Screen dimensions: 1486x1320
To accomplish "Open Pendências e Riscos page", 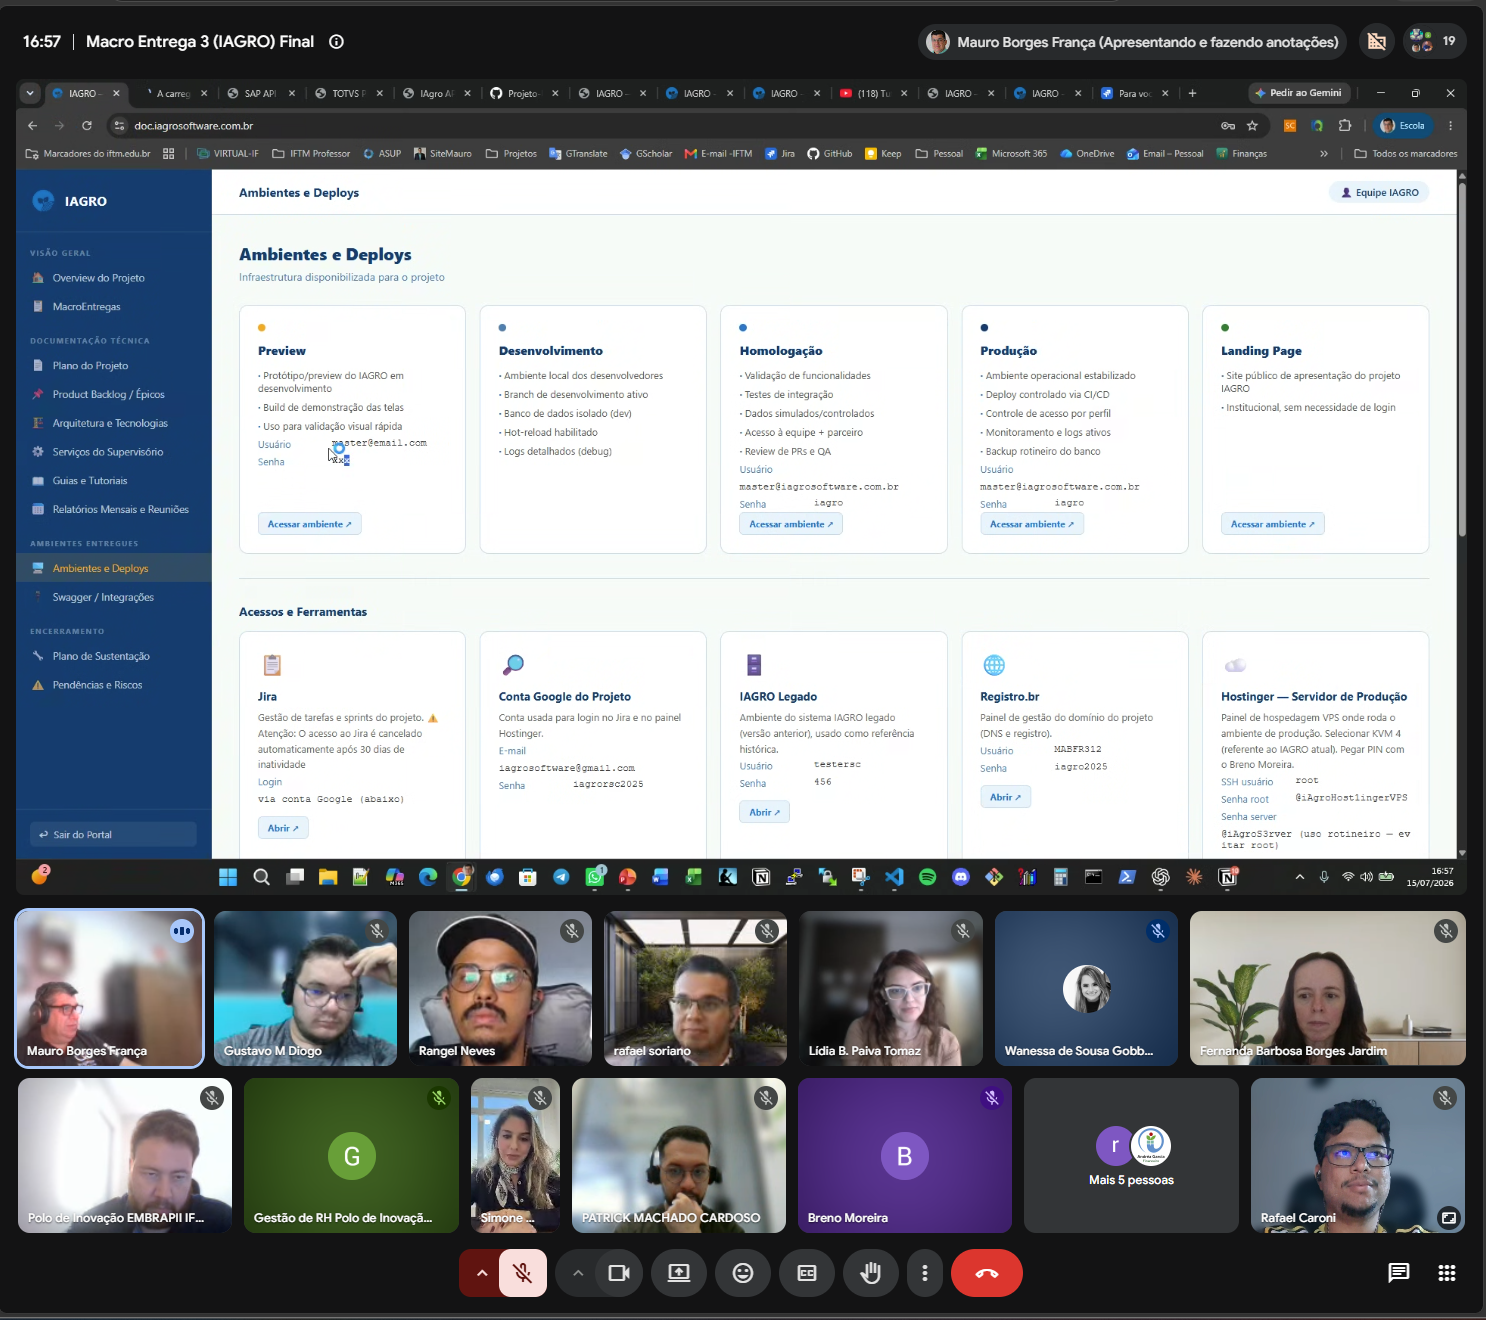I will point(97,686).
